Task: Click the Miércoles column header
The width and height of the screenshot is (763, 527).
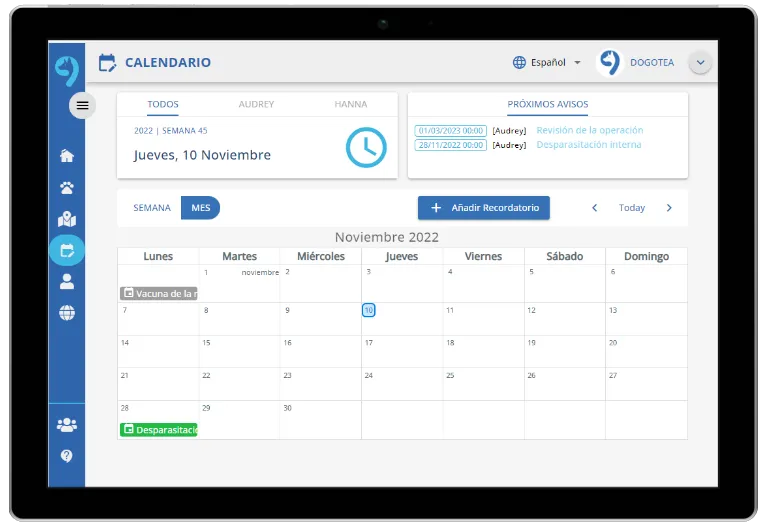Action: coord(321,256)
